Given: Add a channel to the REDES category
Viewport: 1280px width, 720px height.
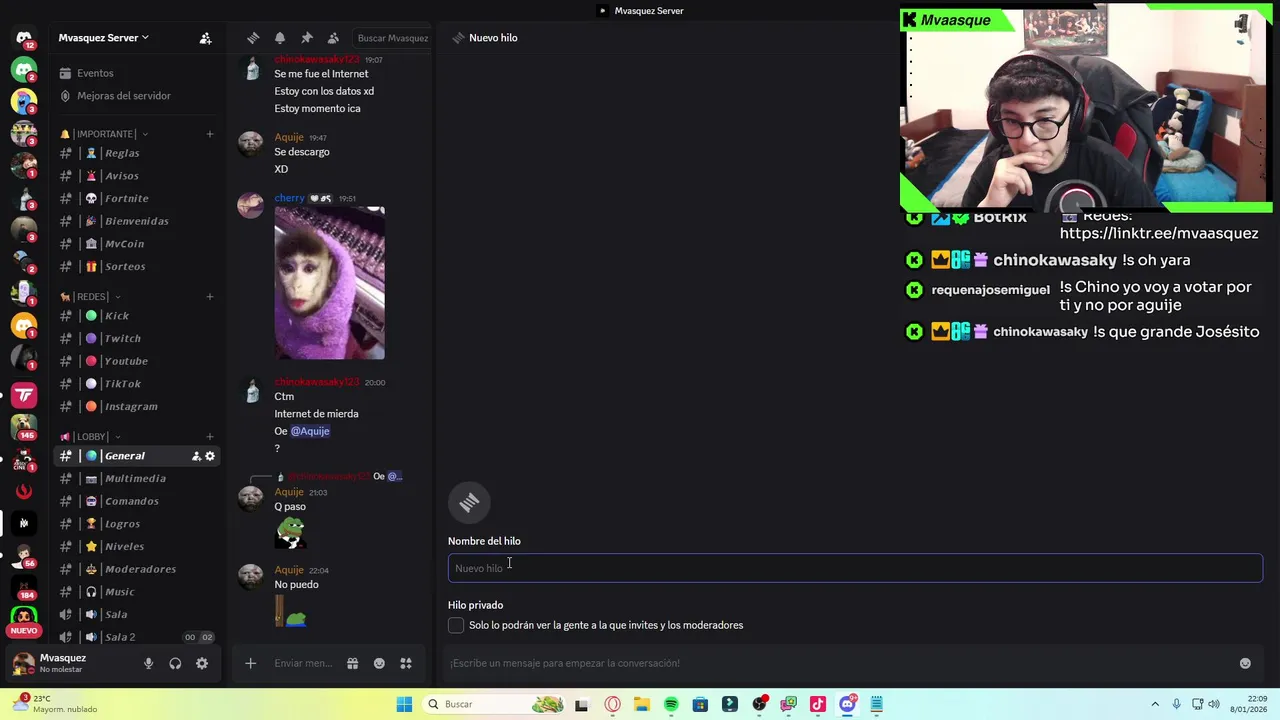Looking at the screenshot, I should [210, 297].
